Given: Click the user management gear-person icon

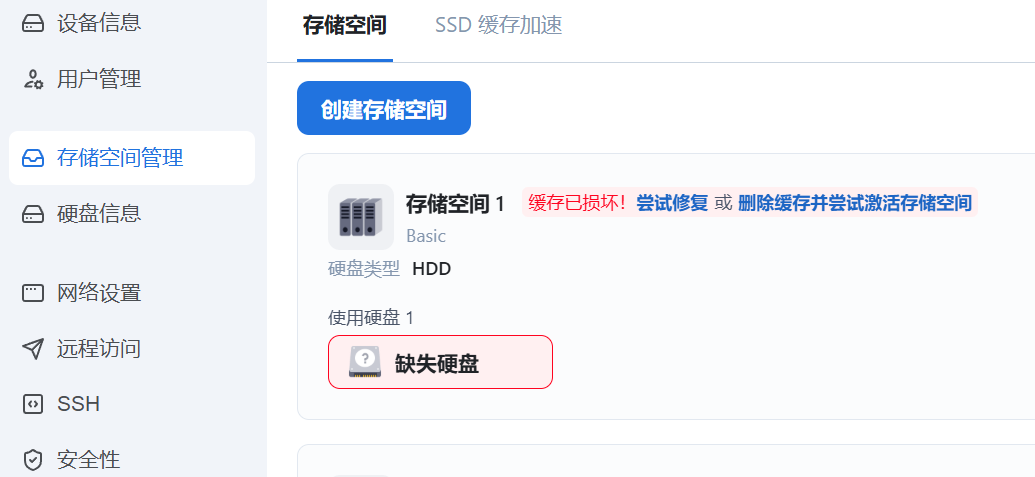Looking at the screenshot, I should tap(33, 80).
